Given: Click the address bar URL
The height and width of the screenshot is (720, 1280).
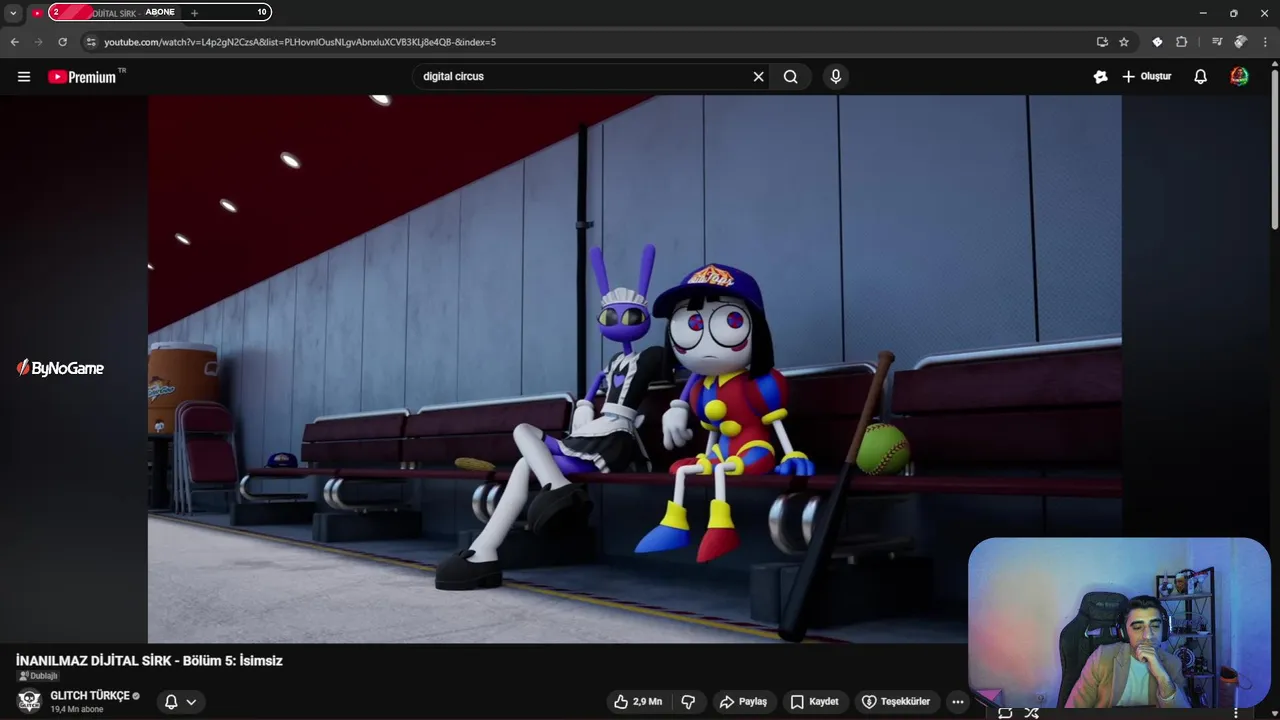Looking at the screenshot, I should 300,42.
